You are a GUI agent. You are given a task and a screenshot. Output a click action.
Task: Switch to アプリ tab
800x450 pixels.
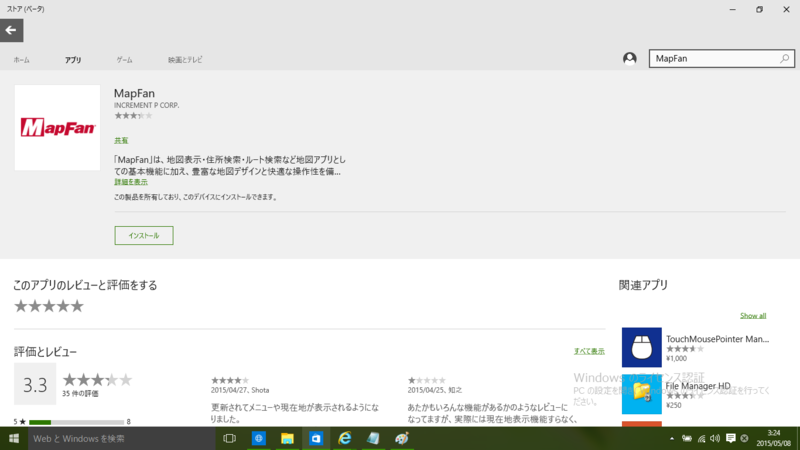click(73, 60)
